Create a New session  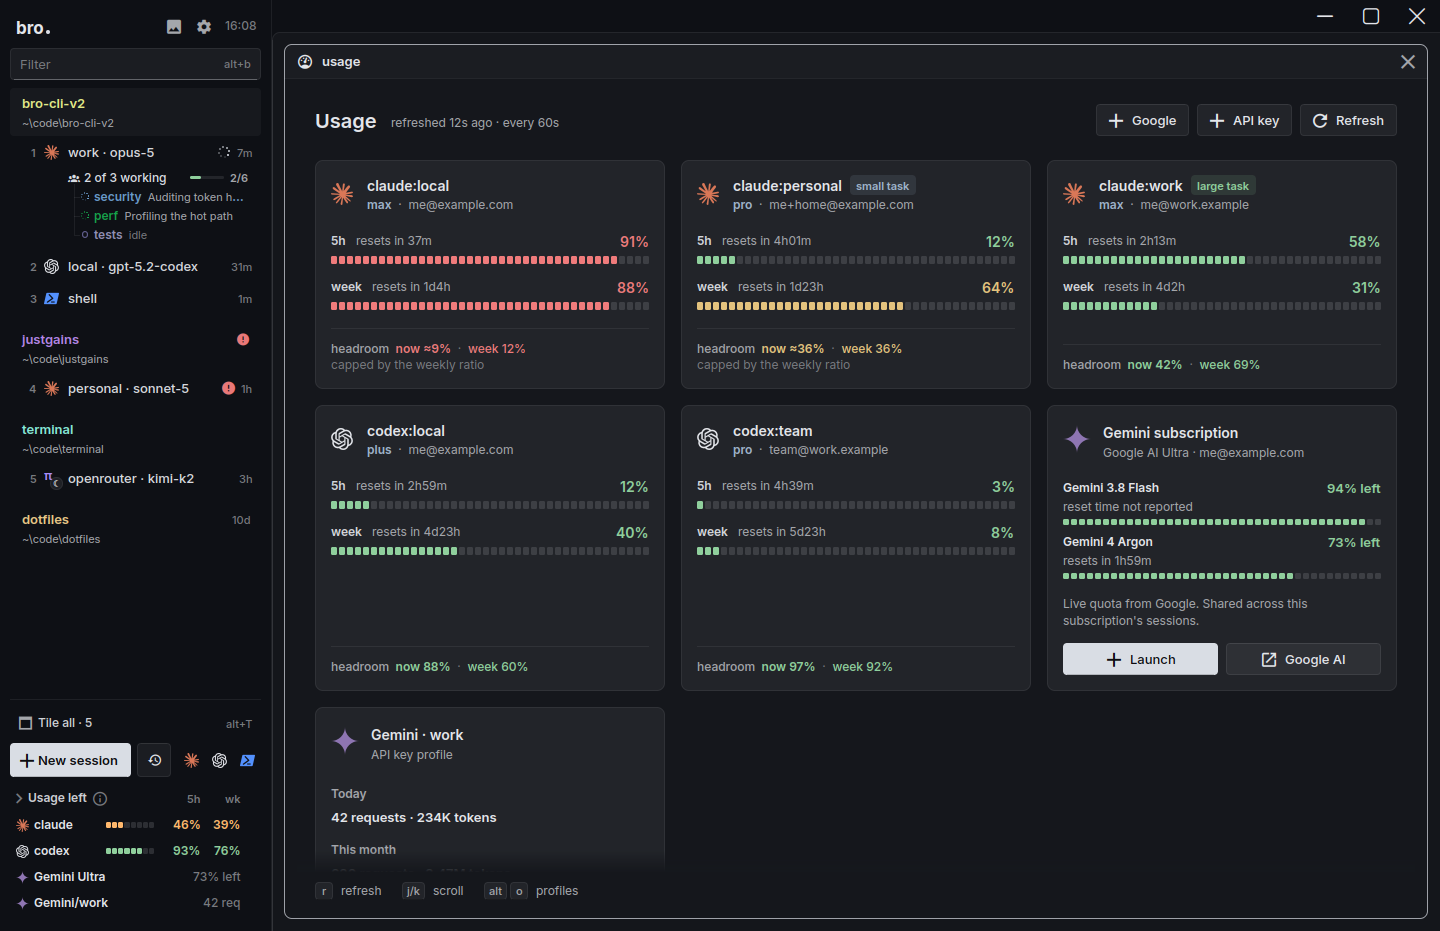point(70,760)
